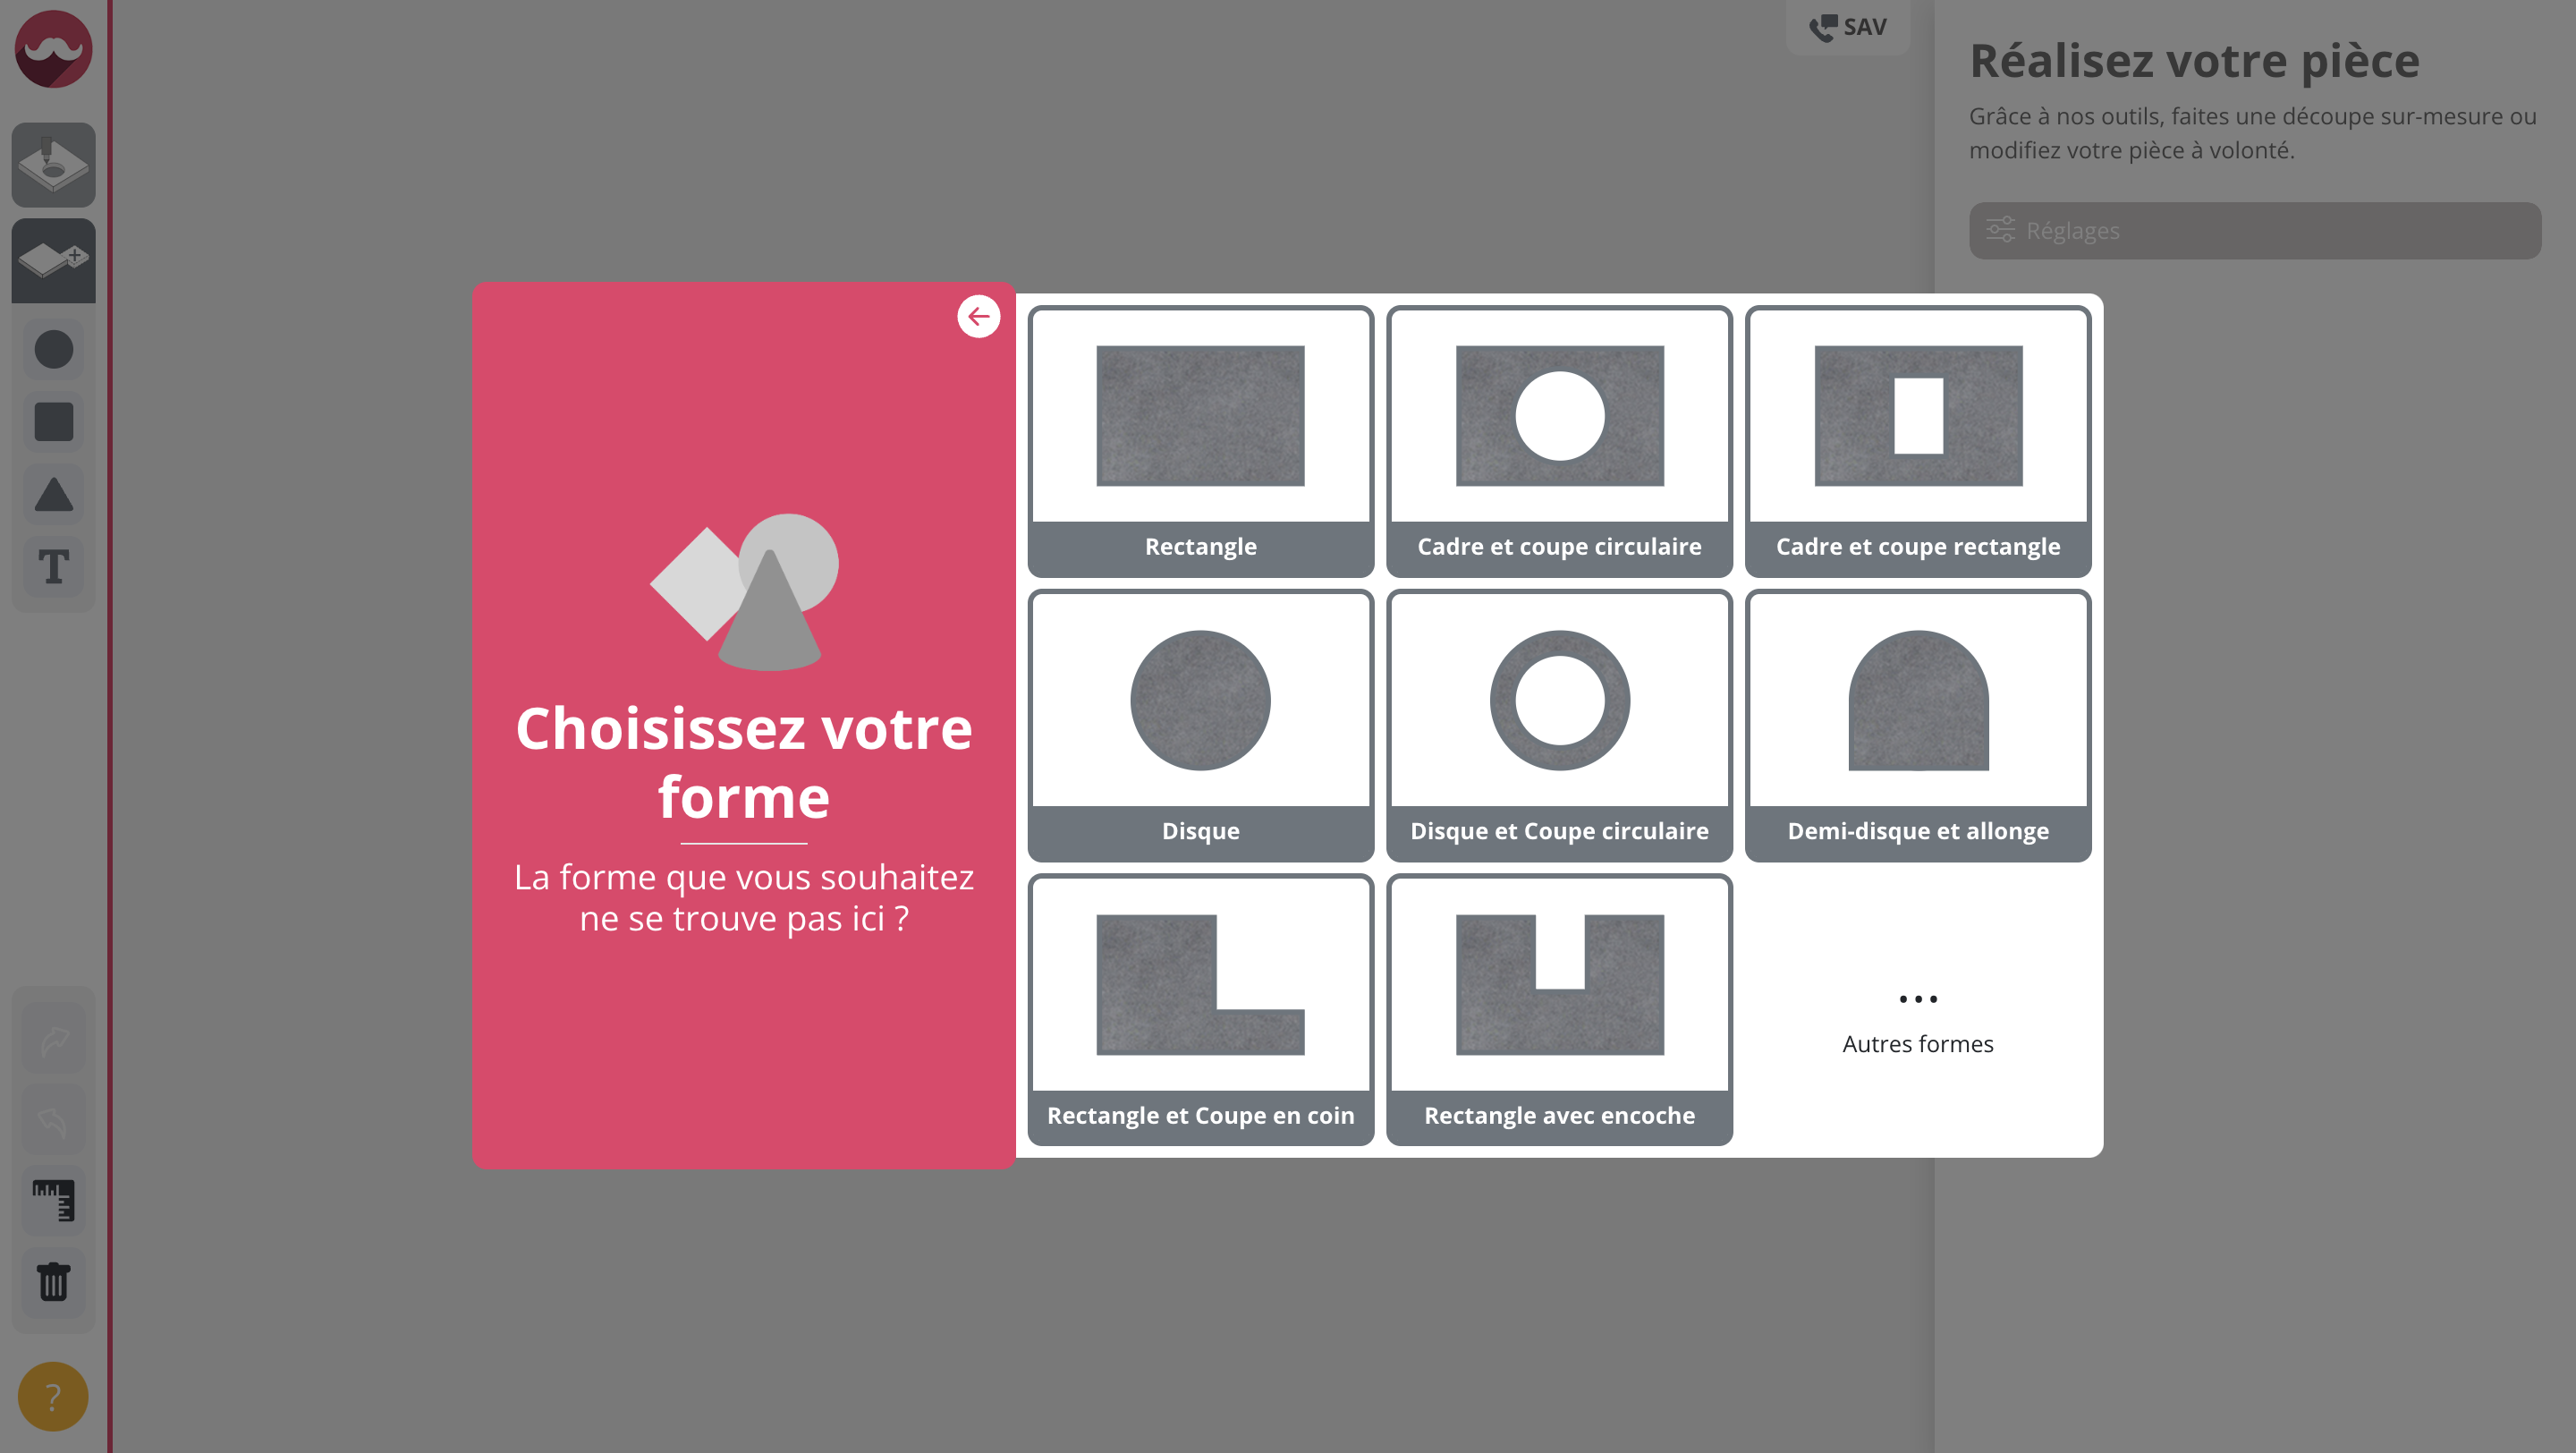
Task: Choose the Rectangle shape
Action: 1200,440
